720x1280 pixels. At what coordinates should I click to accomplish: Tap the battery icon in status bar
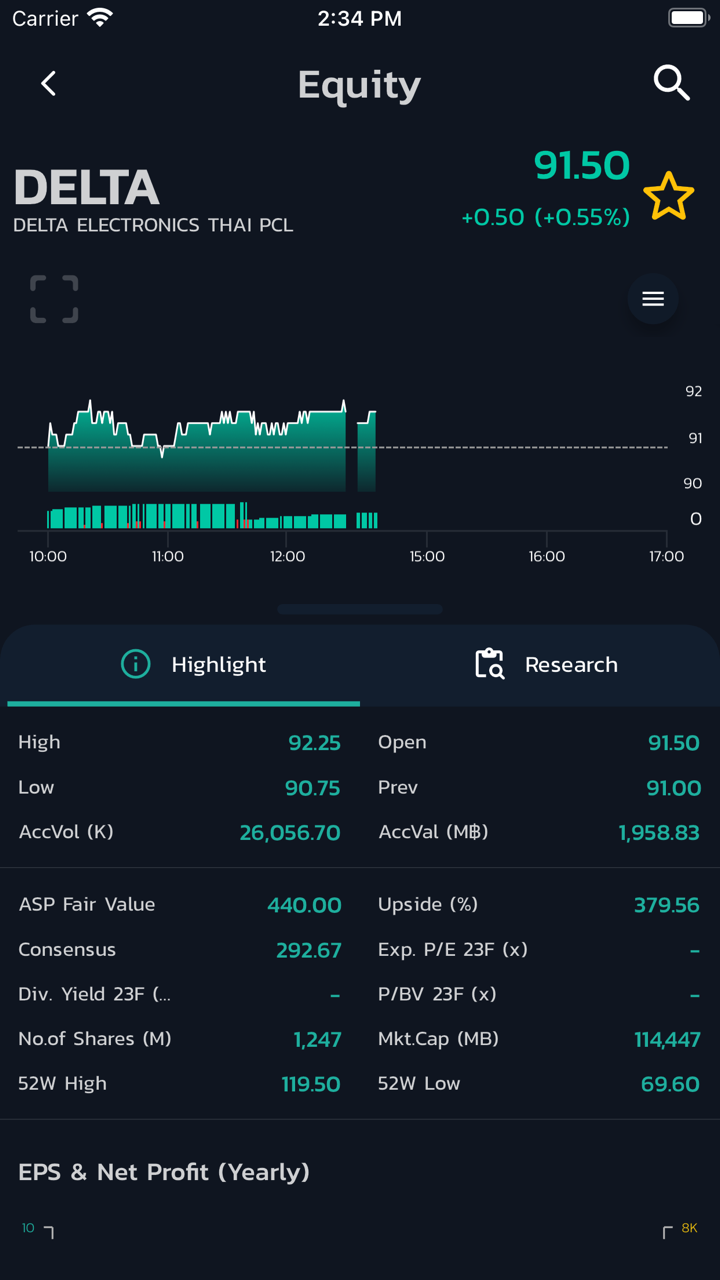[687, 18]
